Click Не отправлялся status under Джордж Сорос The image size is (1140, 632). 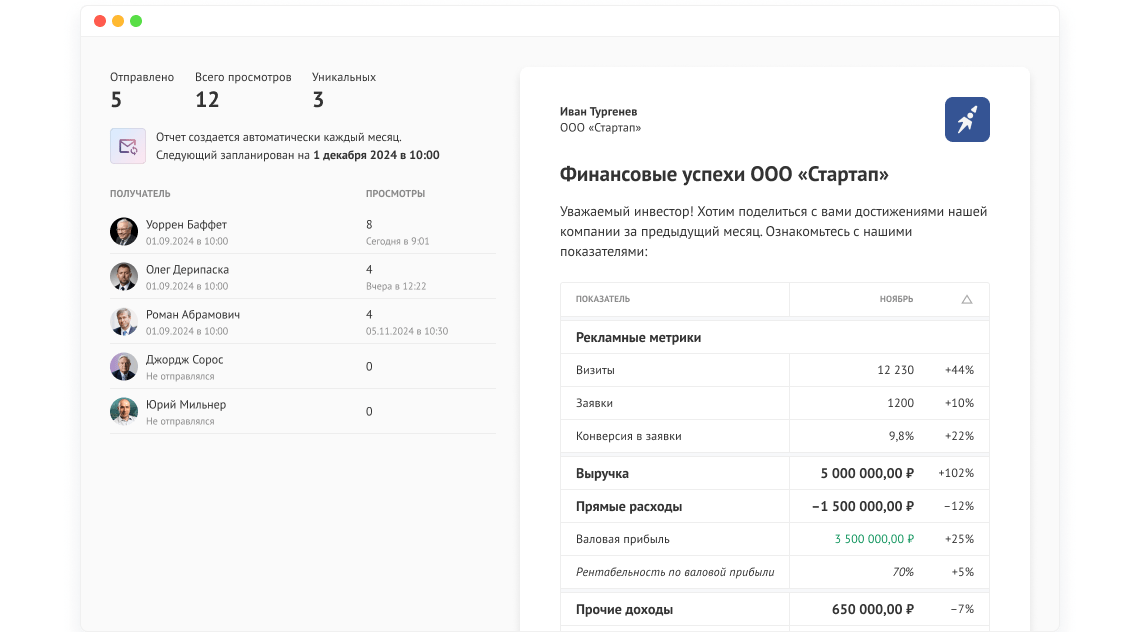coord(180,377)
